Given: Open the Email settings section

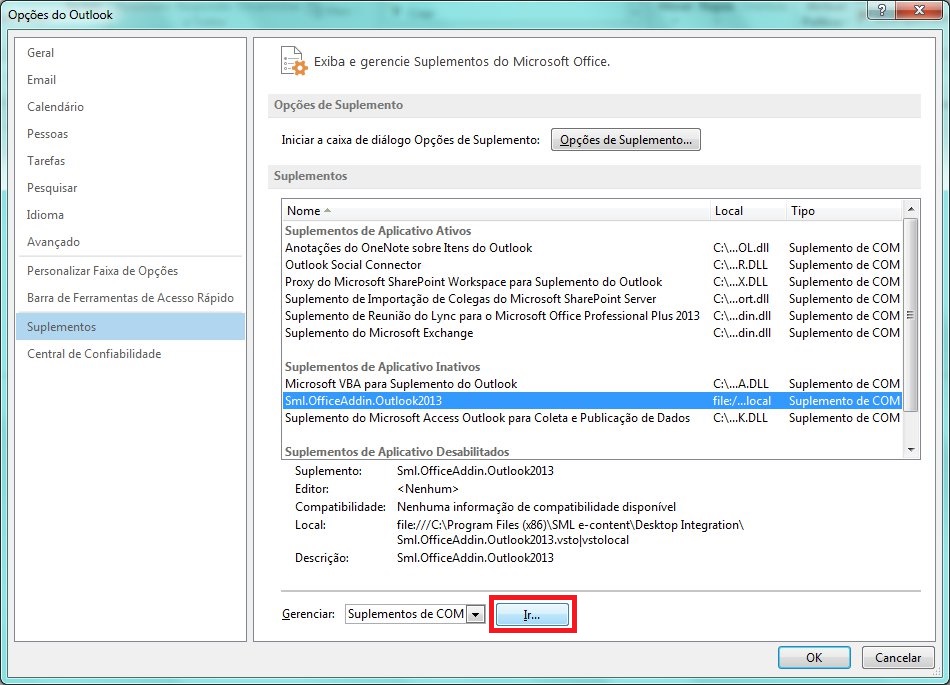Looking at the screenshot, I should [x=41, y=80].
